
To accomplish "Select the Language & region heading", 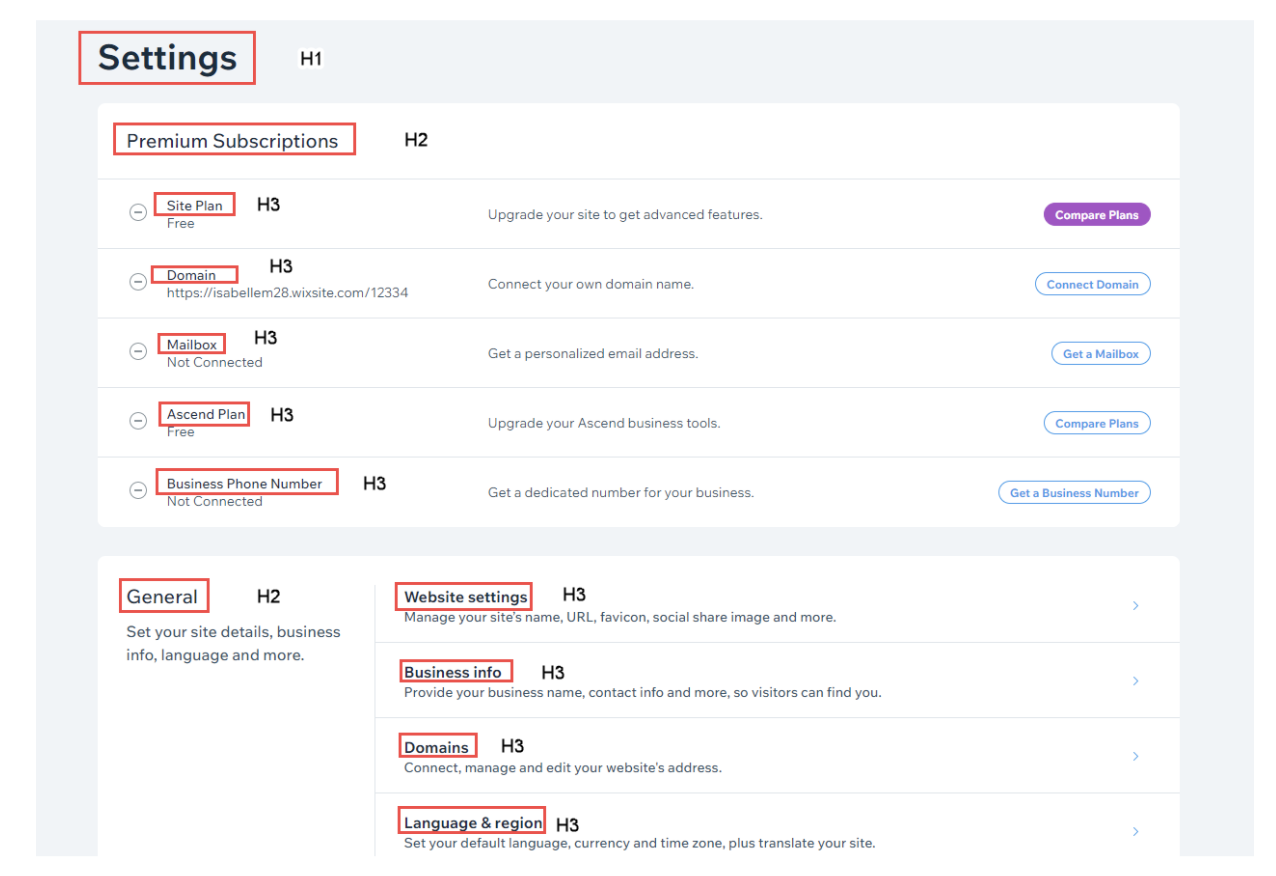I will coord(473,823).
